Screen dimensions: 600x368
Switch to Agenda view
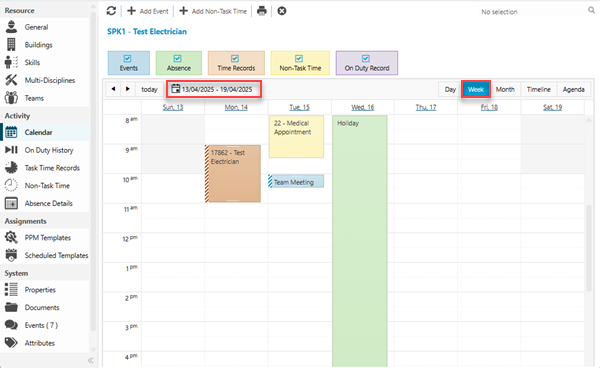pyautogui.click(x=573, y=90)
